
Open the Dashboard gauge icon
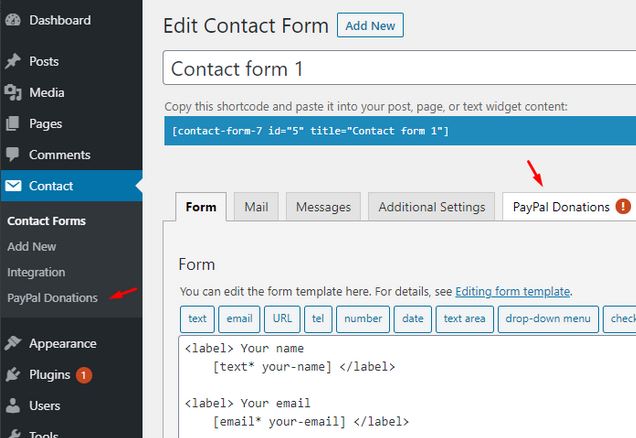13,20
